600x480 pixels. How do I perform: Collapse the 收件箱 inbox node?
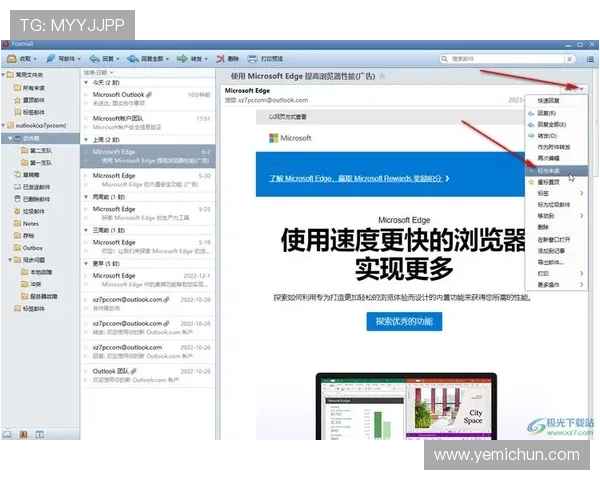[x=10, y=138]
